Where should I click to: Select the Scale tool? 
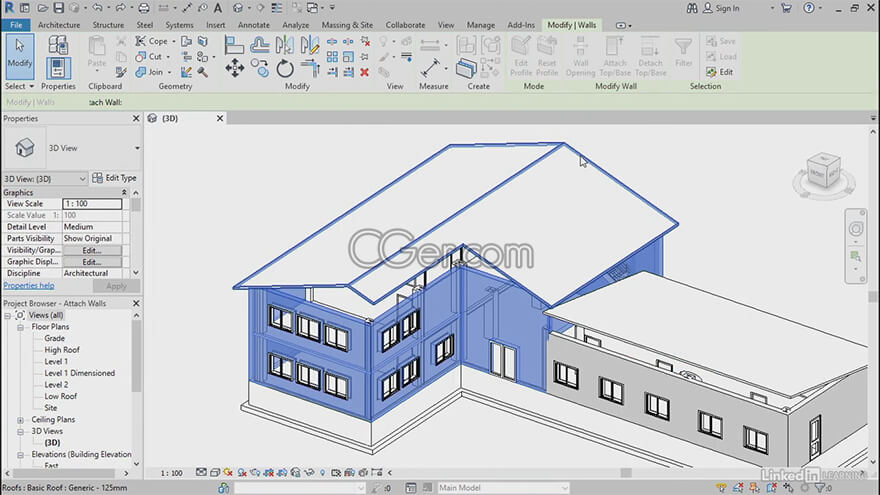coord(349,57)
